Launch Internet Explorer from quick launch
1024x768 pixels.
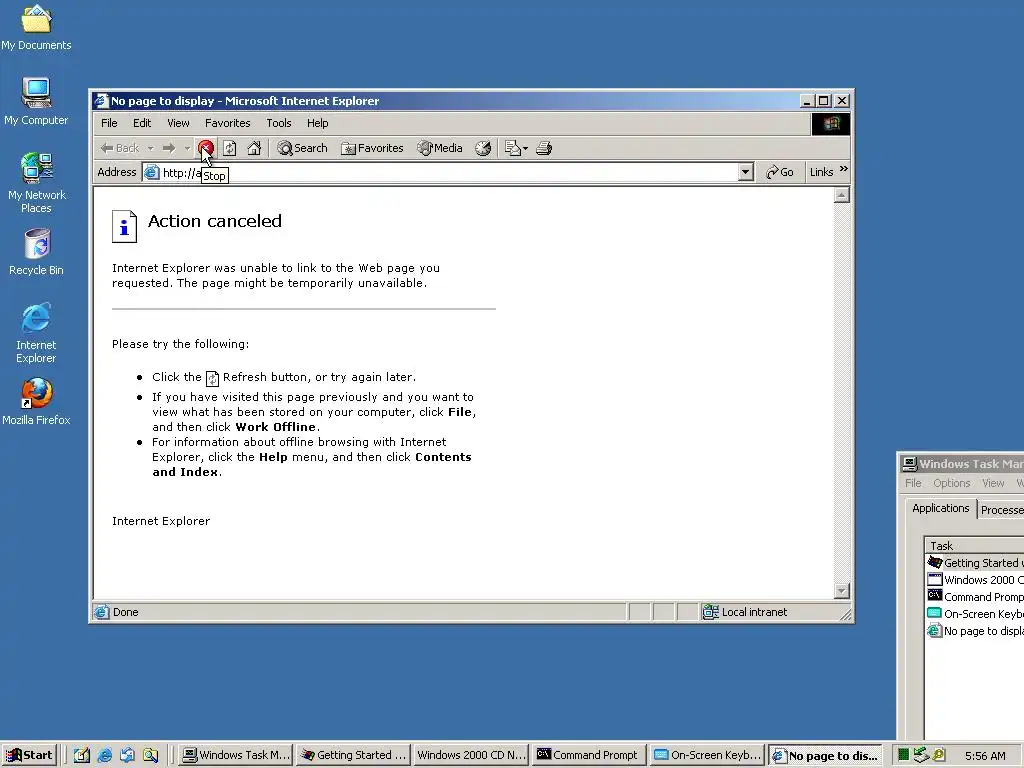pos(104,755)
